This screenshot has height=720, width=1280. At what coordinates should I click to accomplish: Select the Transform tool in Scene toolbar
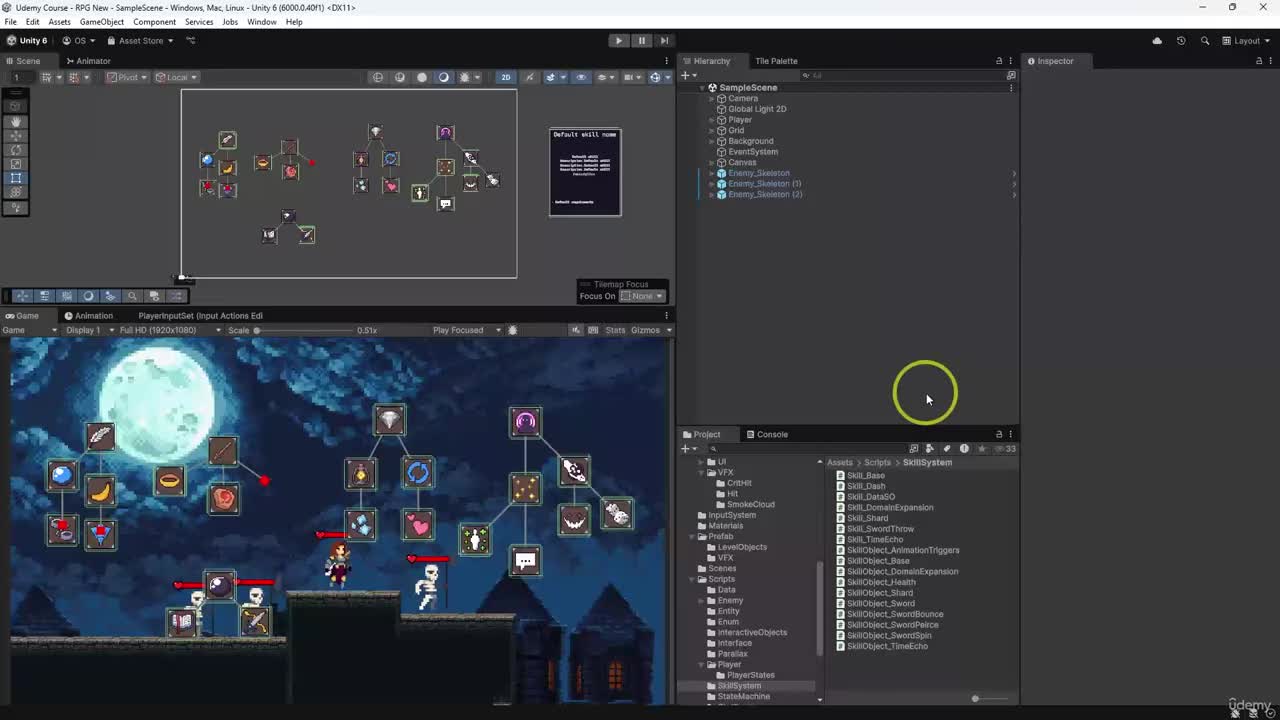click(x=15, y=192)
